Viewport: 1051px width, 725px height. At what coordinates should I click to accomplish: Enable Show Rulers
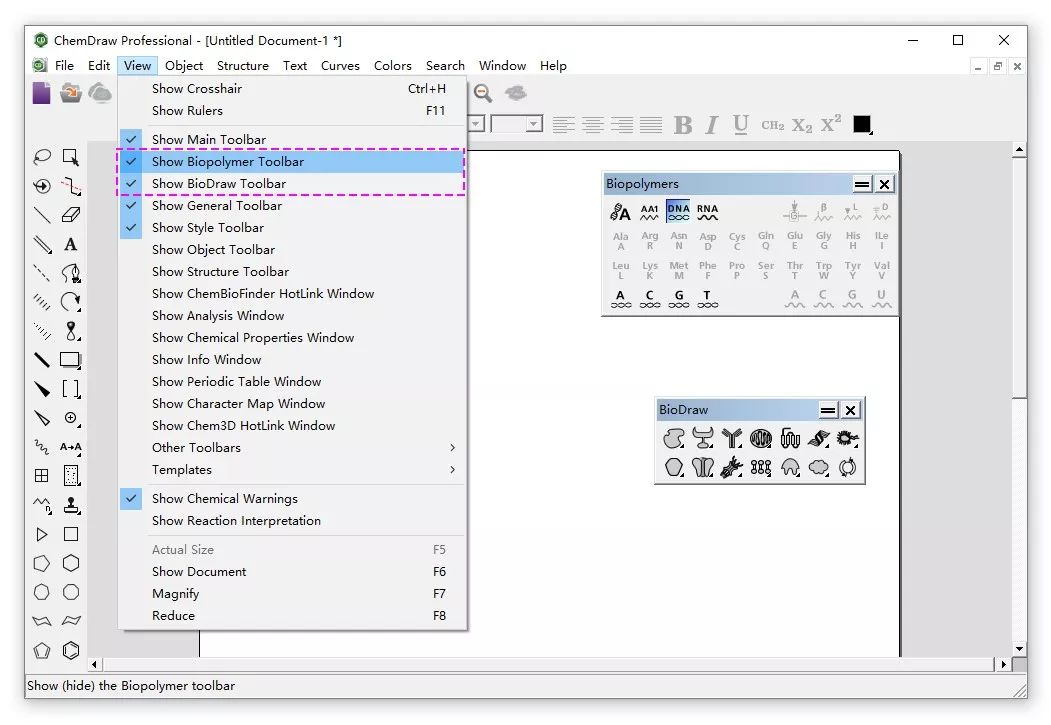(292, 111)
